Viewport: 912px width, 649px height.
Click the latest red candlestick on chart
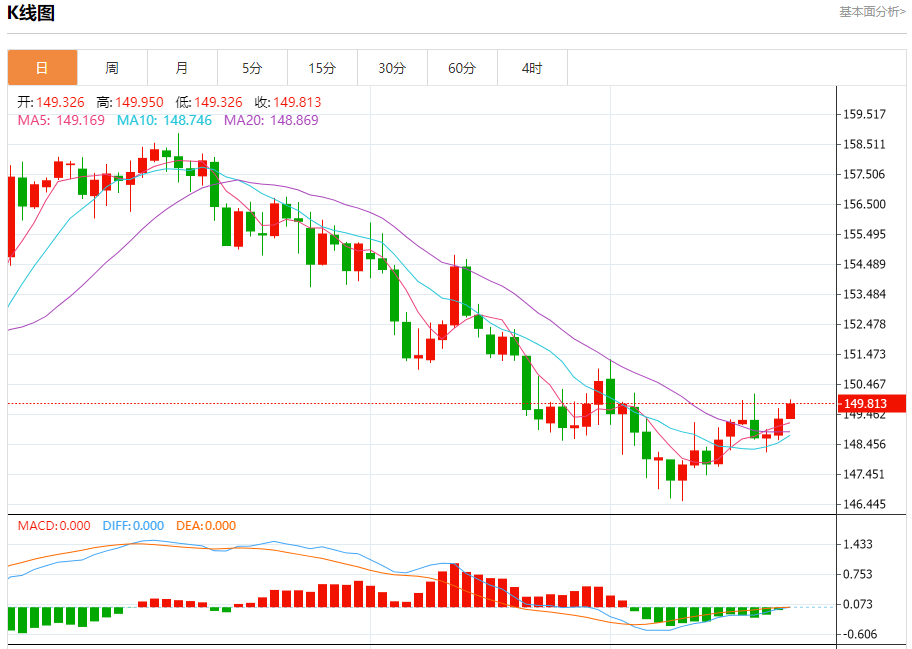(x=790, y=411)
